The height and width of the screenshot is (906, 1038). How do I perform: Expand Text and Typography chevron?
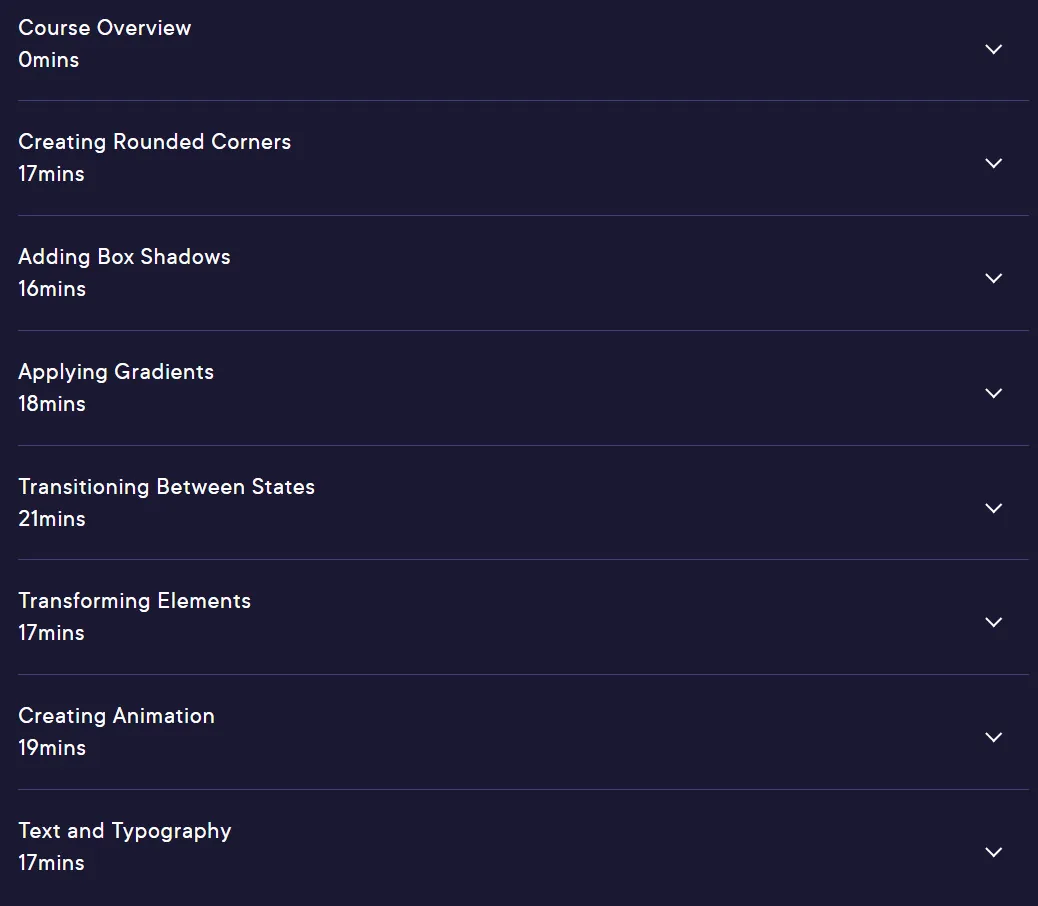[x=993, y=852]
